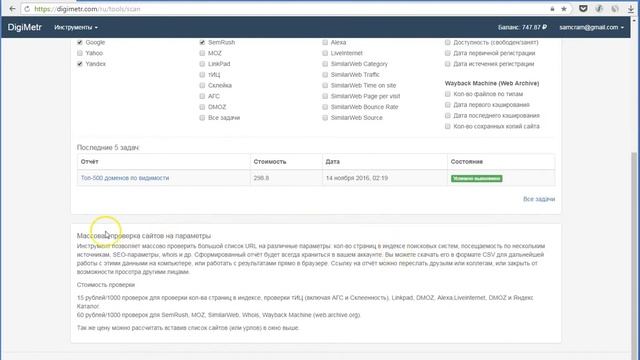Click the green status badge in the Состояние column

coord(476,178)
